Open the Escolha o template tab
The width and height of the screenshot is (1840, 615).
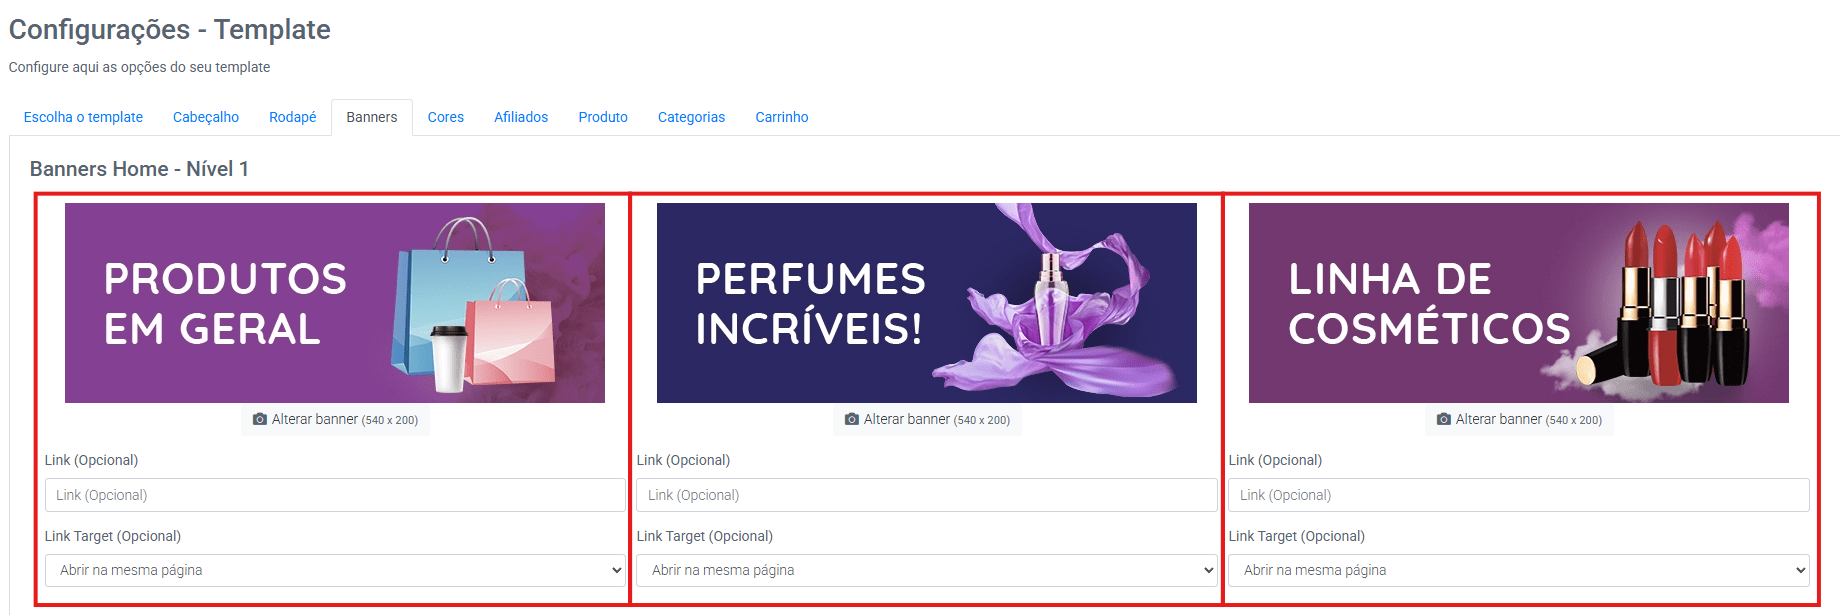[83, 117]
